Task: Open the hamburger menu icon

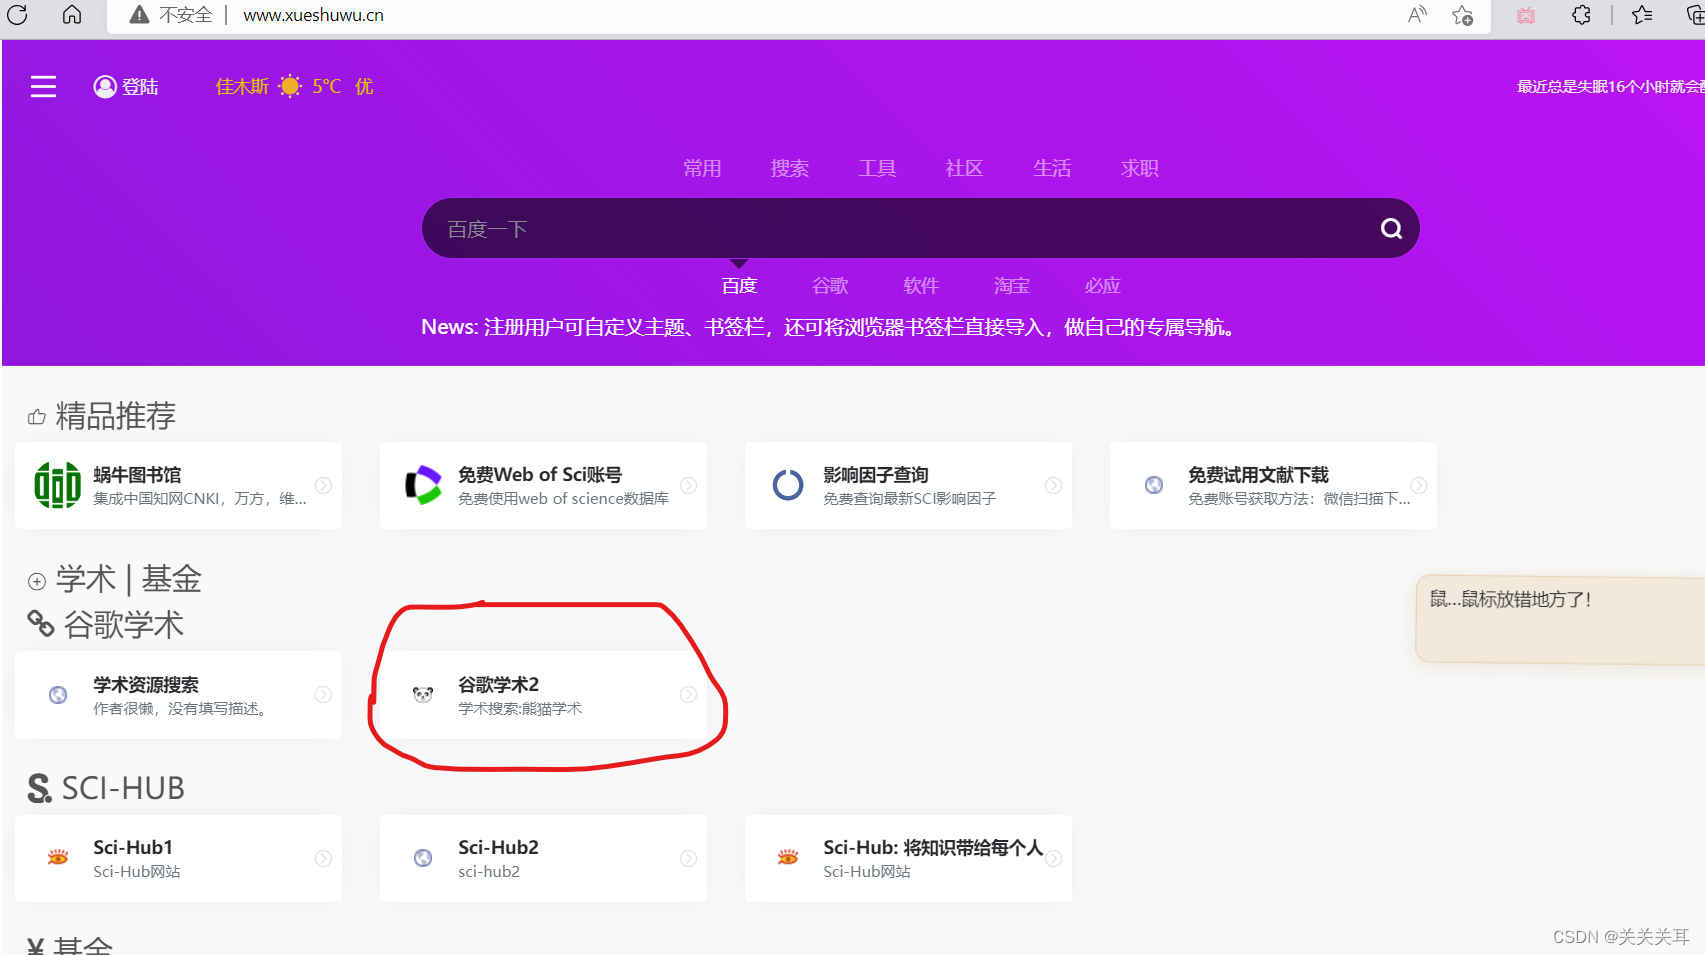Action: point(43,87)
